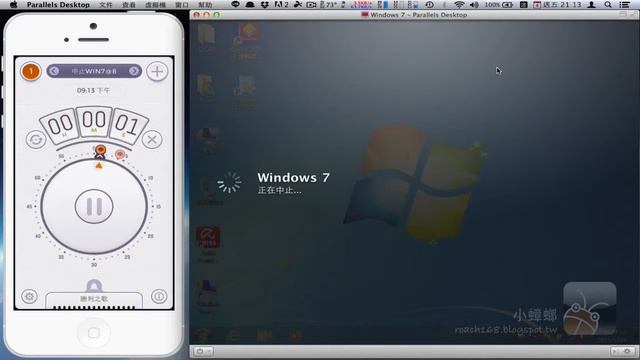The width and height of the screenshot is (640, 360).
Task: Open the alarm sound selector at the bottom
Action: [x=94, y=299]
